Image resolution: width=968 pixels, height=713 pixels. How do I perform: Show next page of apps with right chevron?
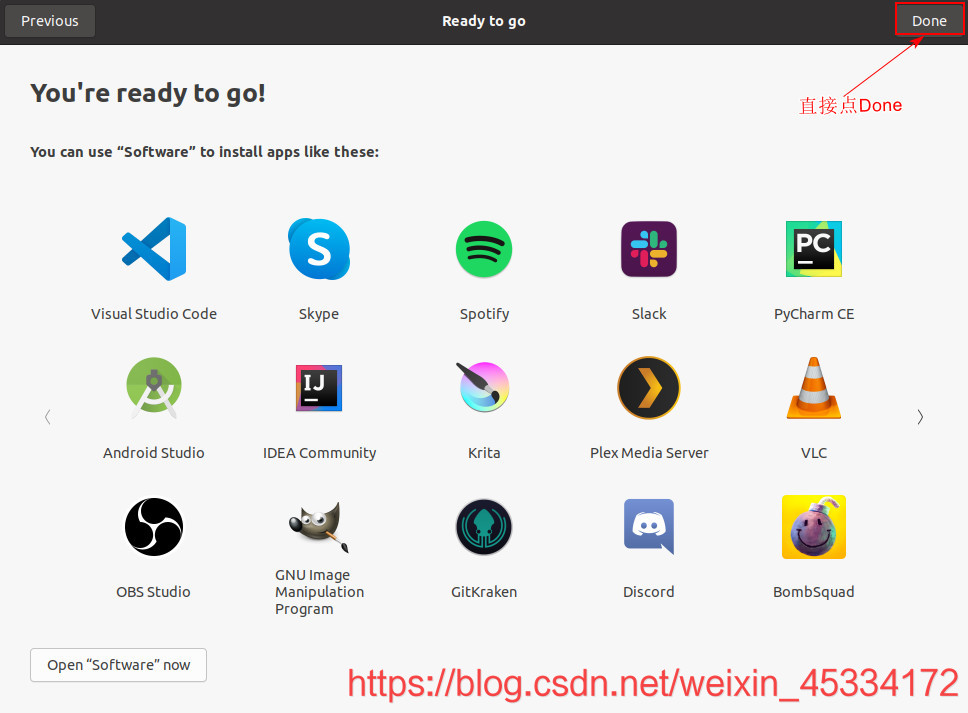(x=920, y=417)
